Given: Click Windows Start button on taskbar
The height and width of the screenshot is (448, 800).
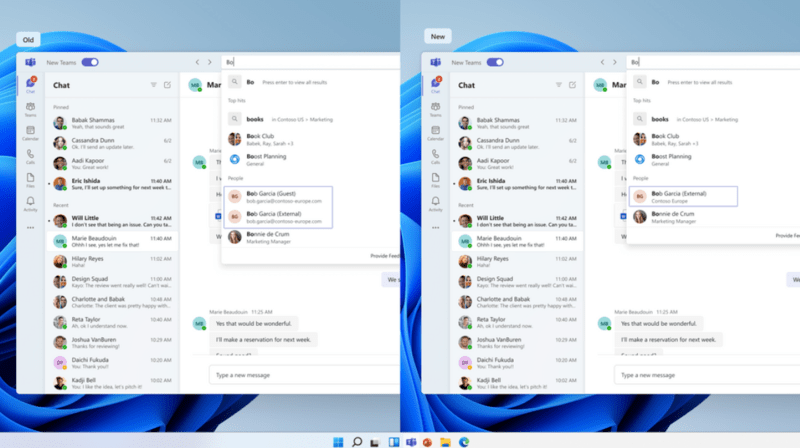Looking at the screenshot, I should (338, 442).
